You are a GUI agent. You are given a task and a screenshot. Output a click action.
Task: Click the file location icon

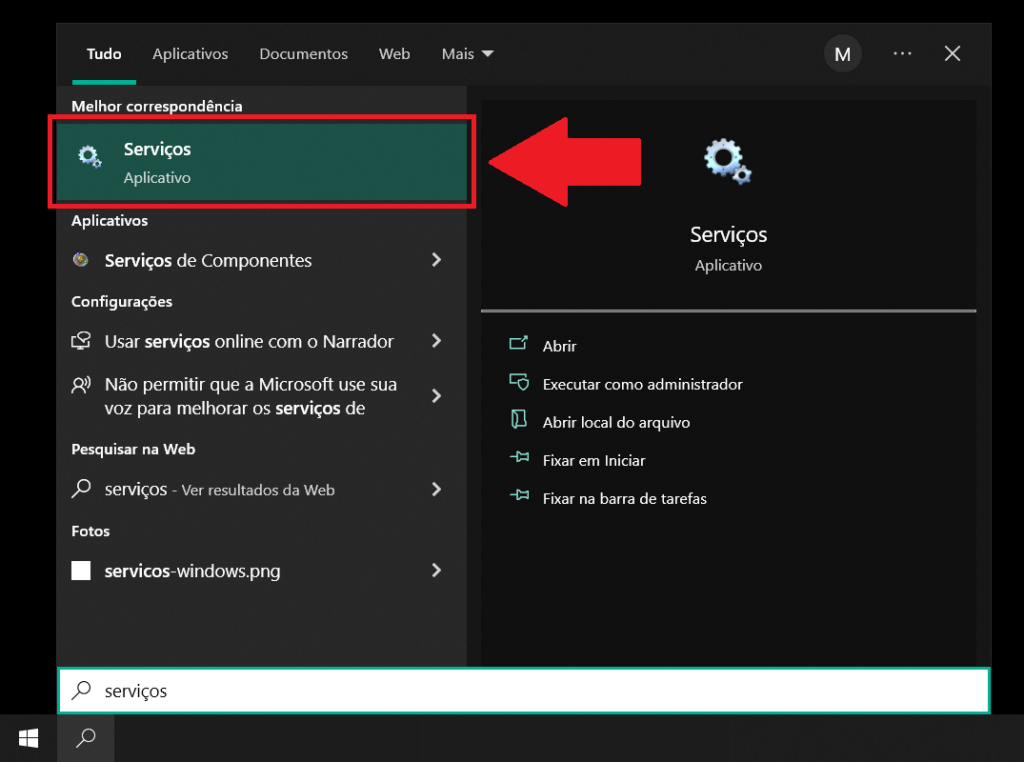point(519,419)
